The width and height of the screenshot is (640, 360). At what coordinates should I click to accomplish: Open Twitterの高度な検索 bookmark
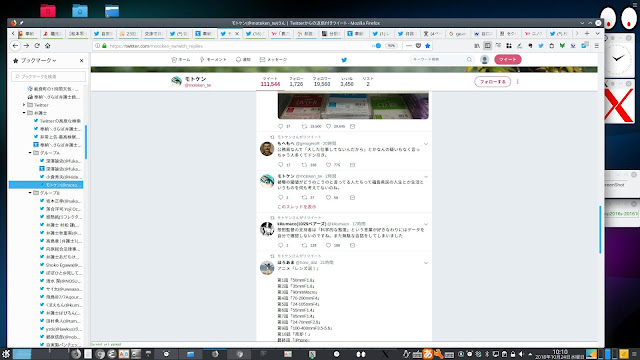click(57, 121)
